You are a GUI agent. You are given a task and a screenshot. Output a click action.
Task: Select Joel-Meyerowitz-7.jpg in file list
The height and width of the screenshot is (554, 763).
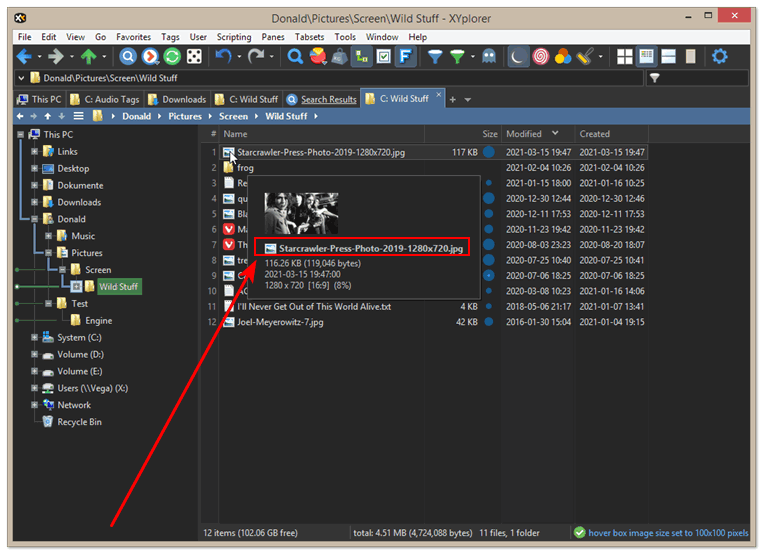click(272, 322)
